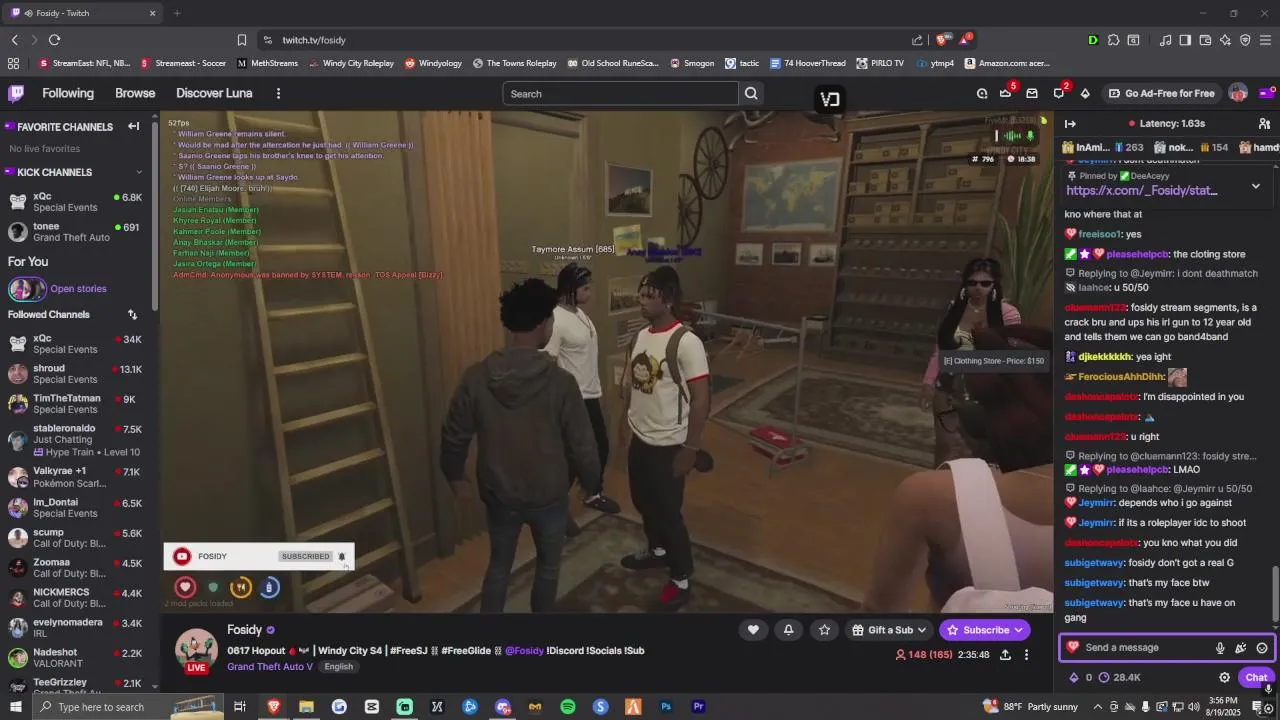1280x720 pixels.
Task: Click the Get Bits diamond icon
Action: coord(1085,93)
